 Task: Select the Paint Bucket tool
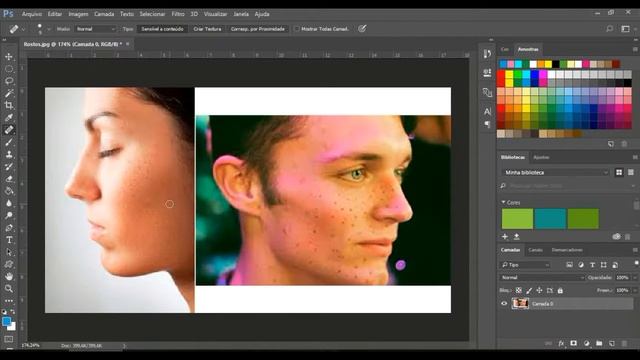9,191
